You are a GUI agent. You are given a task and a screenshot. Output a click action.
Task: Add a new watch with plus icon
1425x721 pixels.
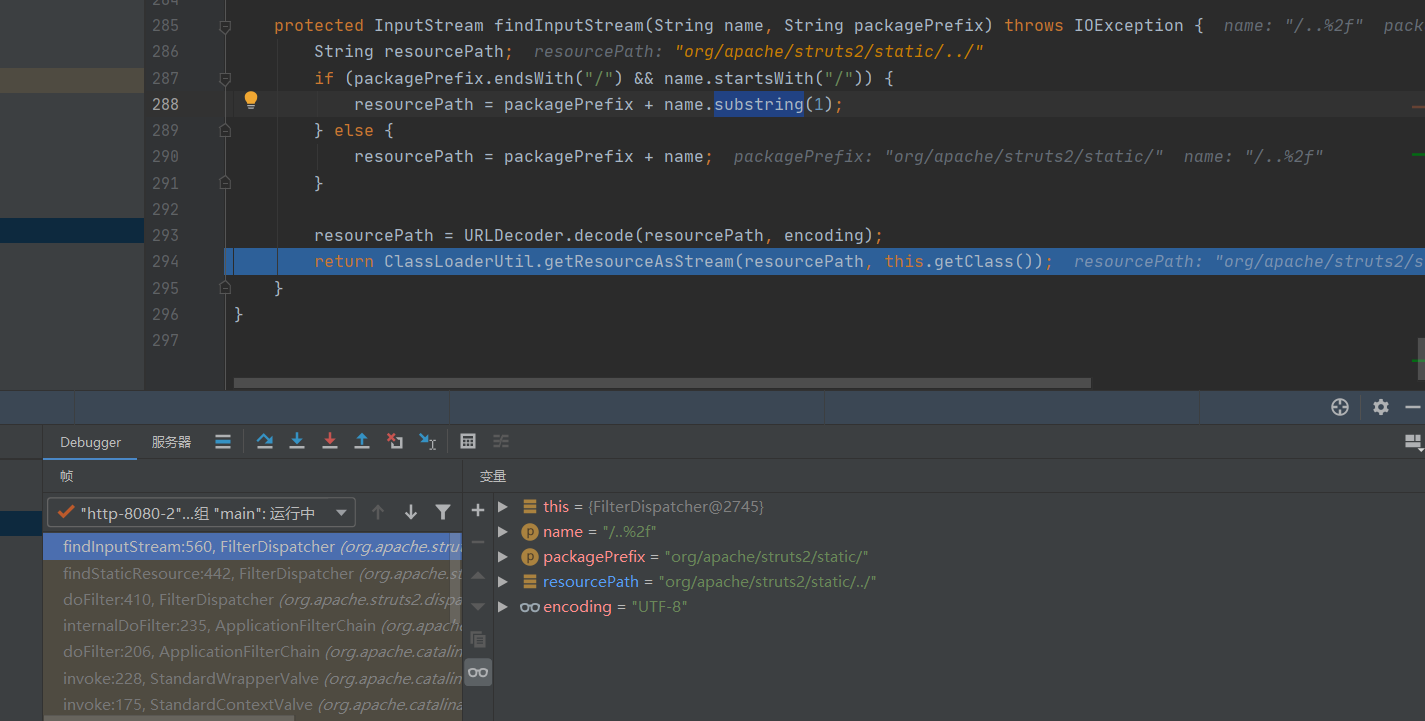tap(478, 510)
